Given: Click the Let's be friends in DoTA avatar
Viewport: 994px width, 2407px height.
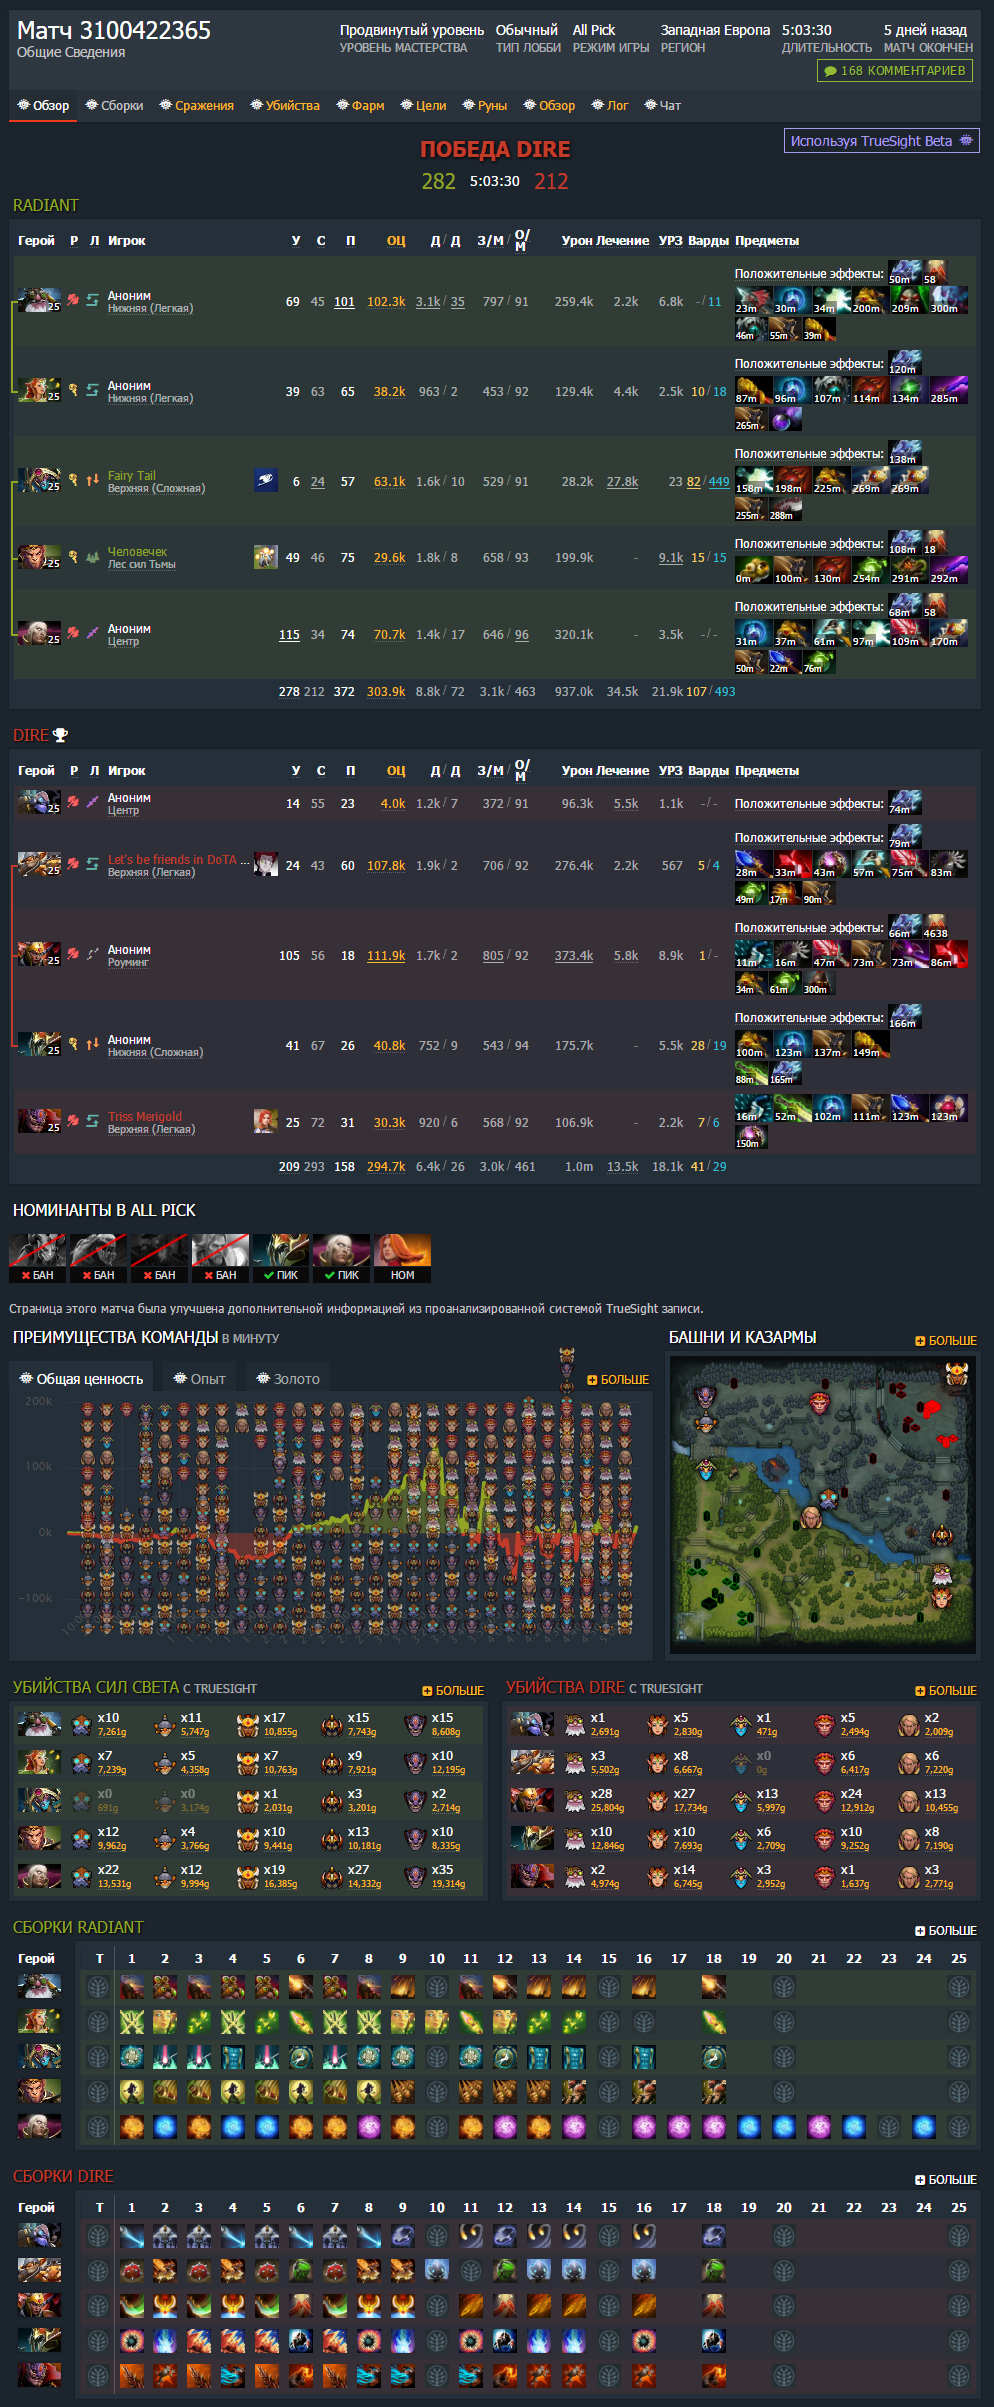Looking at the screenshot, I should [x=265, y=864].
